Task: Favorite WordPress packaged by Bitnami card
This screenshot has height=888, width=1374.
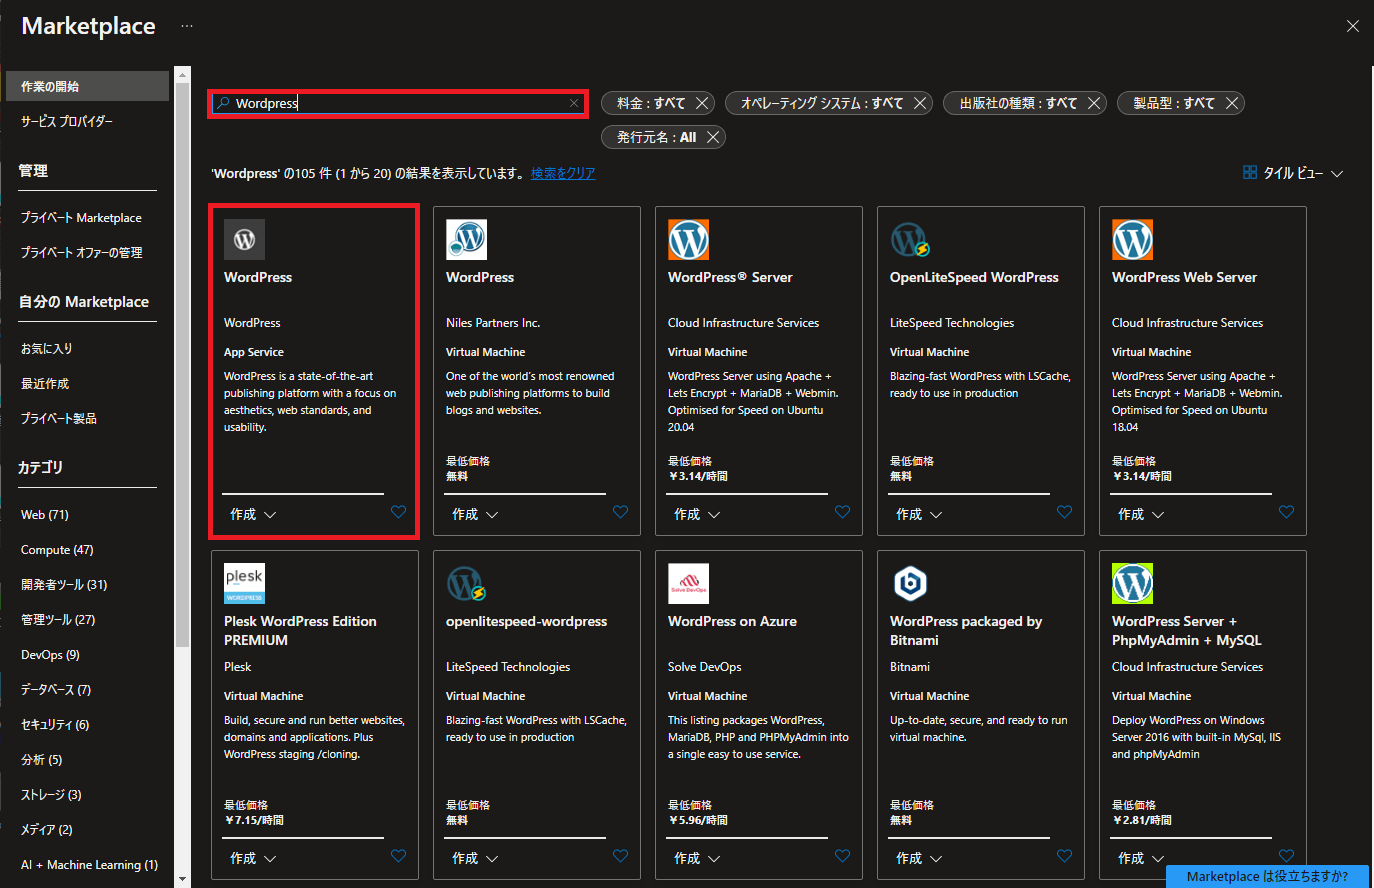Action: [1064, 856]
